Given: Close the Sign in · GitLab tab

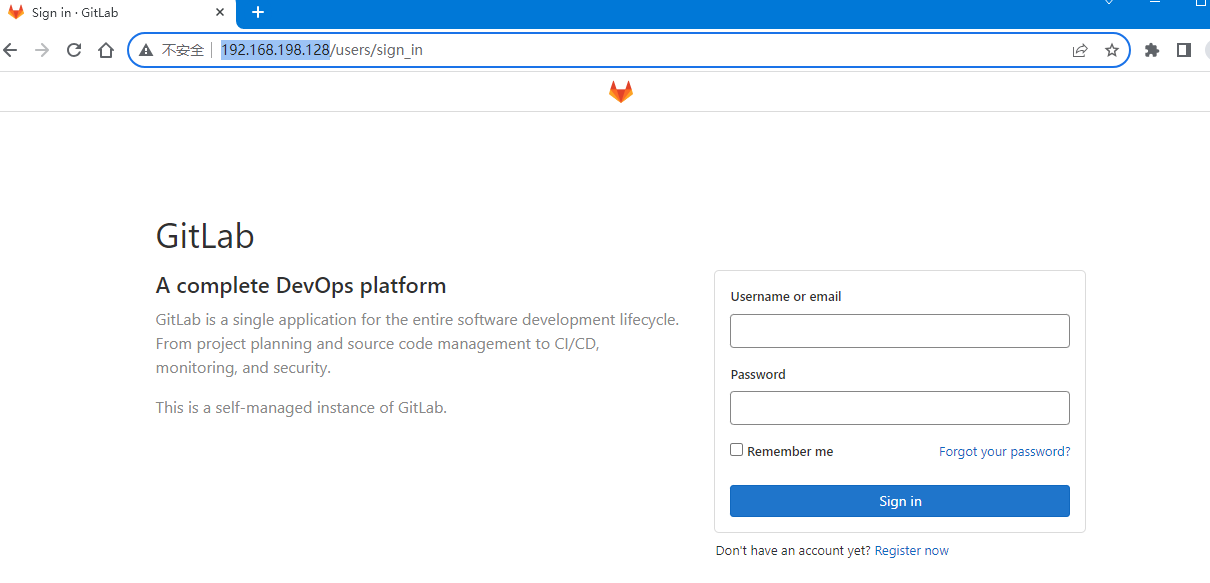Looking at the screenshot, I should click(220, 13).
